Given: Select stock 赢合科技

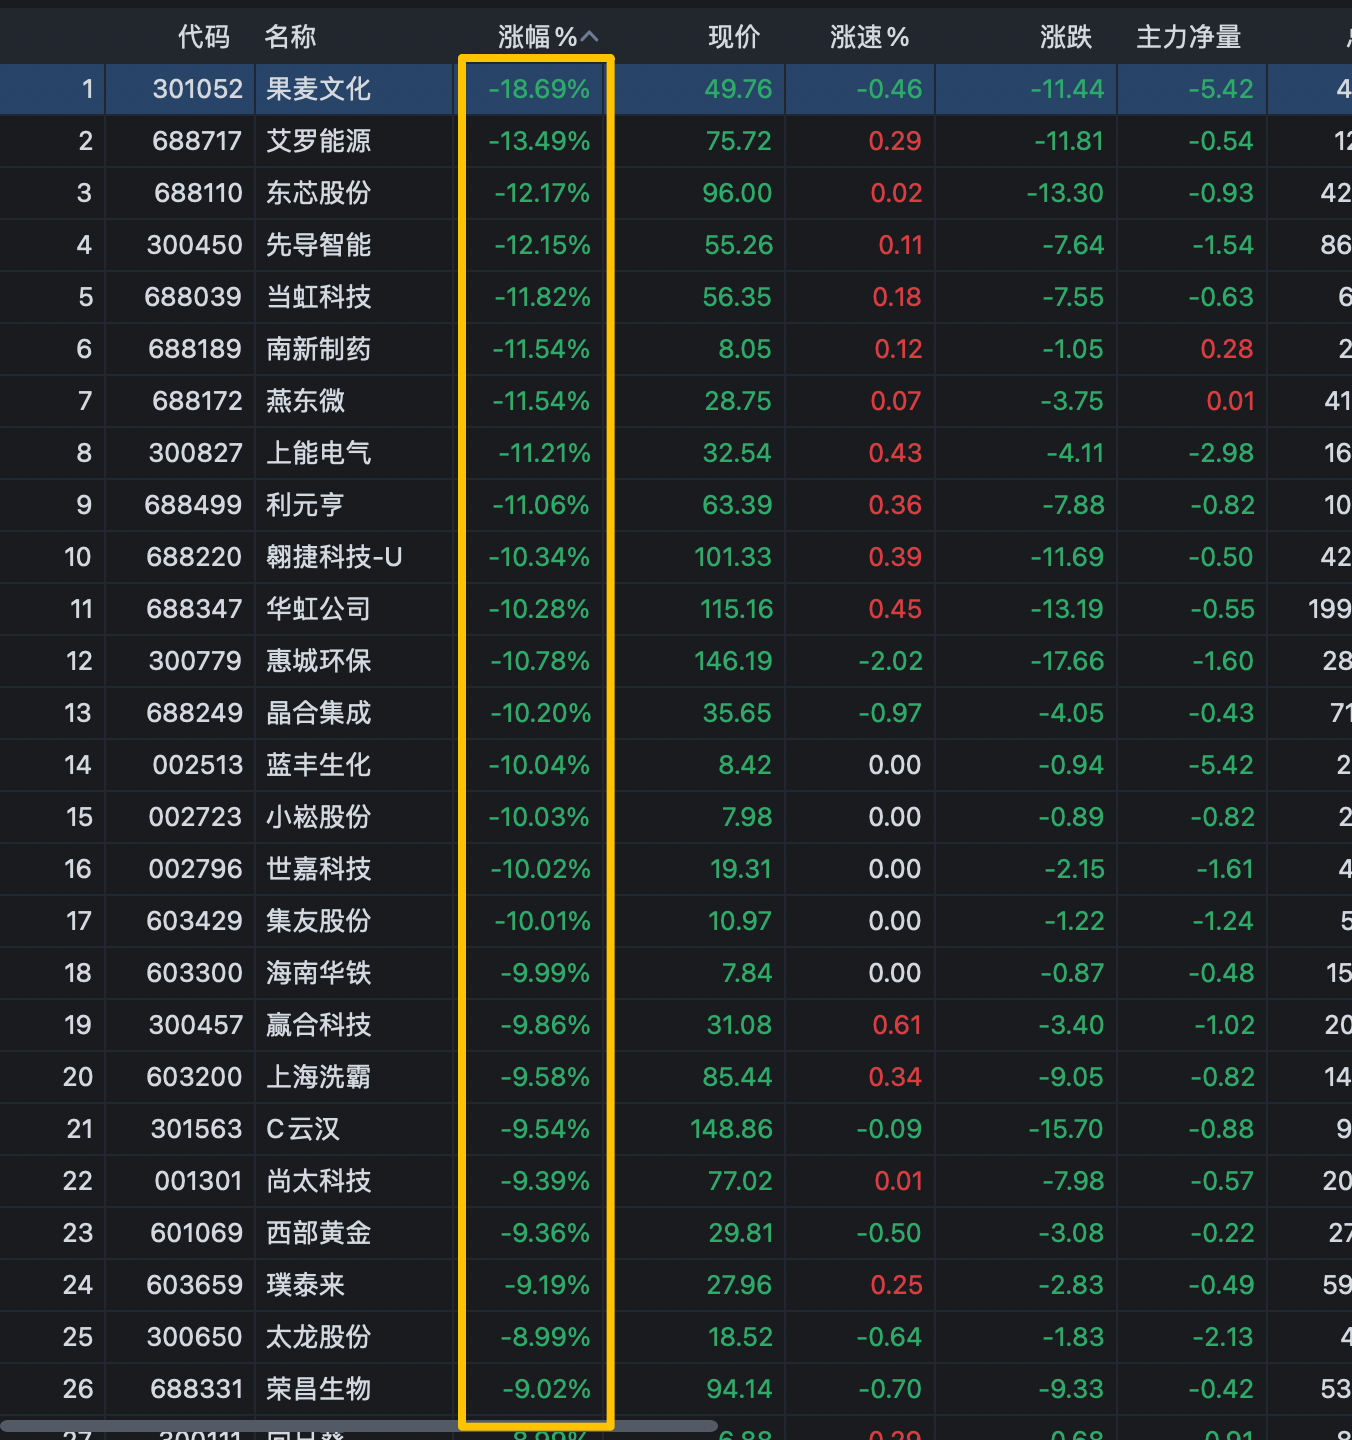Looking at the screenshot, I should click(318, 1025).
